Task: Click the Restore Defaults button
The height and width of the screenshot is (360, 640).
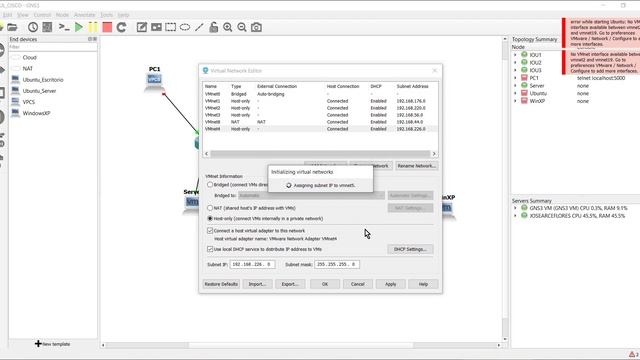Action: click(x=221, y=284)
